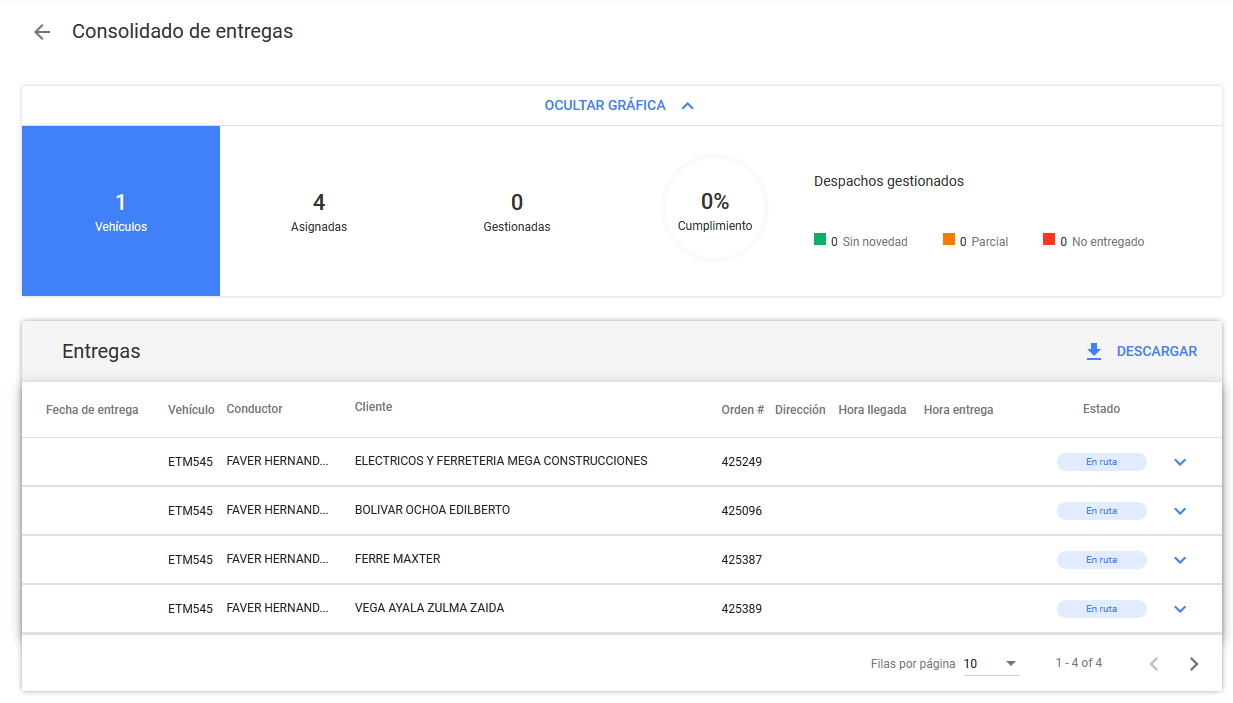Click the back arrow icon
The height and width of the screenshot is (703, 1233).
pos(41,32)
